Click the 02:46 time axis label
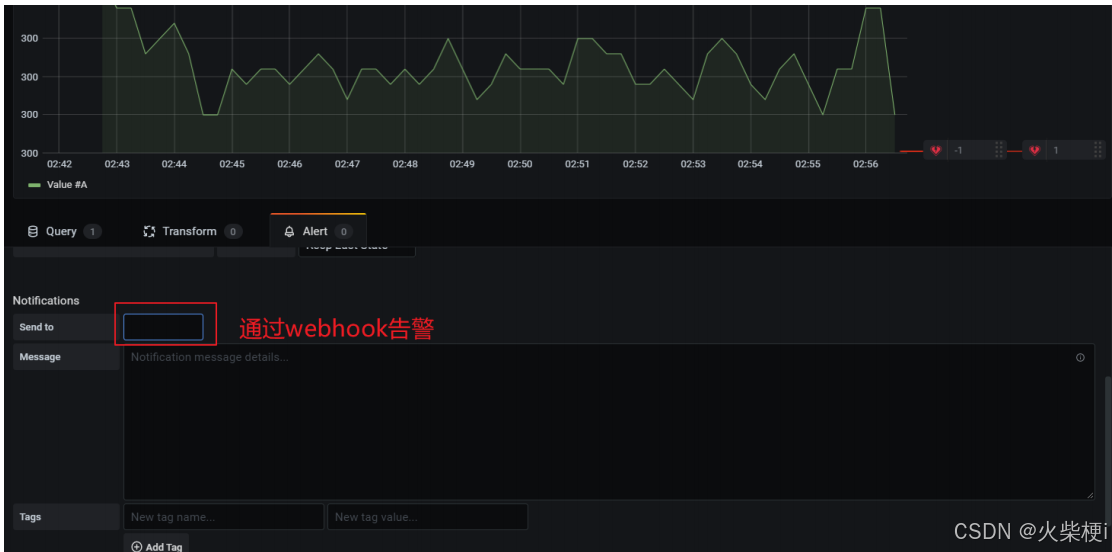Image resolution: width=1112 pixels, height=552 pixels. click(x=289, y=164)
